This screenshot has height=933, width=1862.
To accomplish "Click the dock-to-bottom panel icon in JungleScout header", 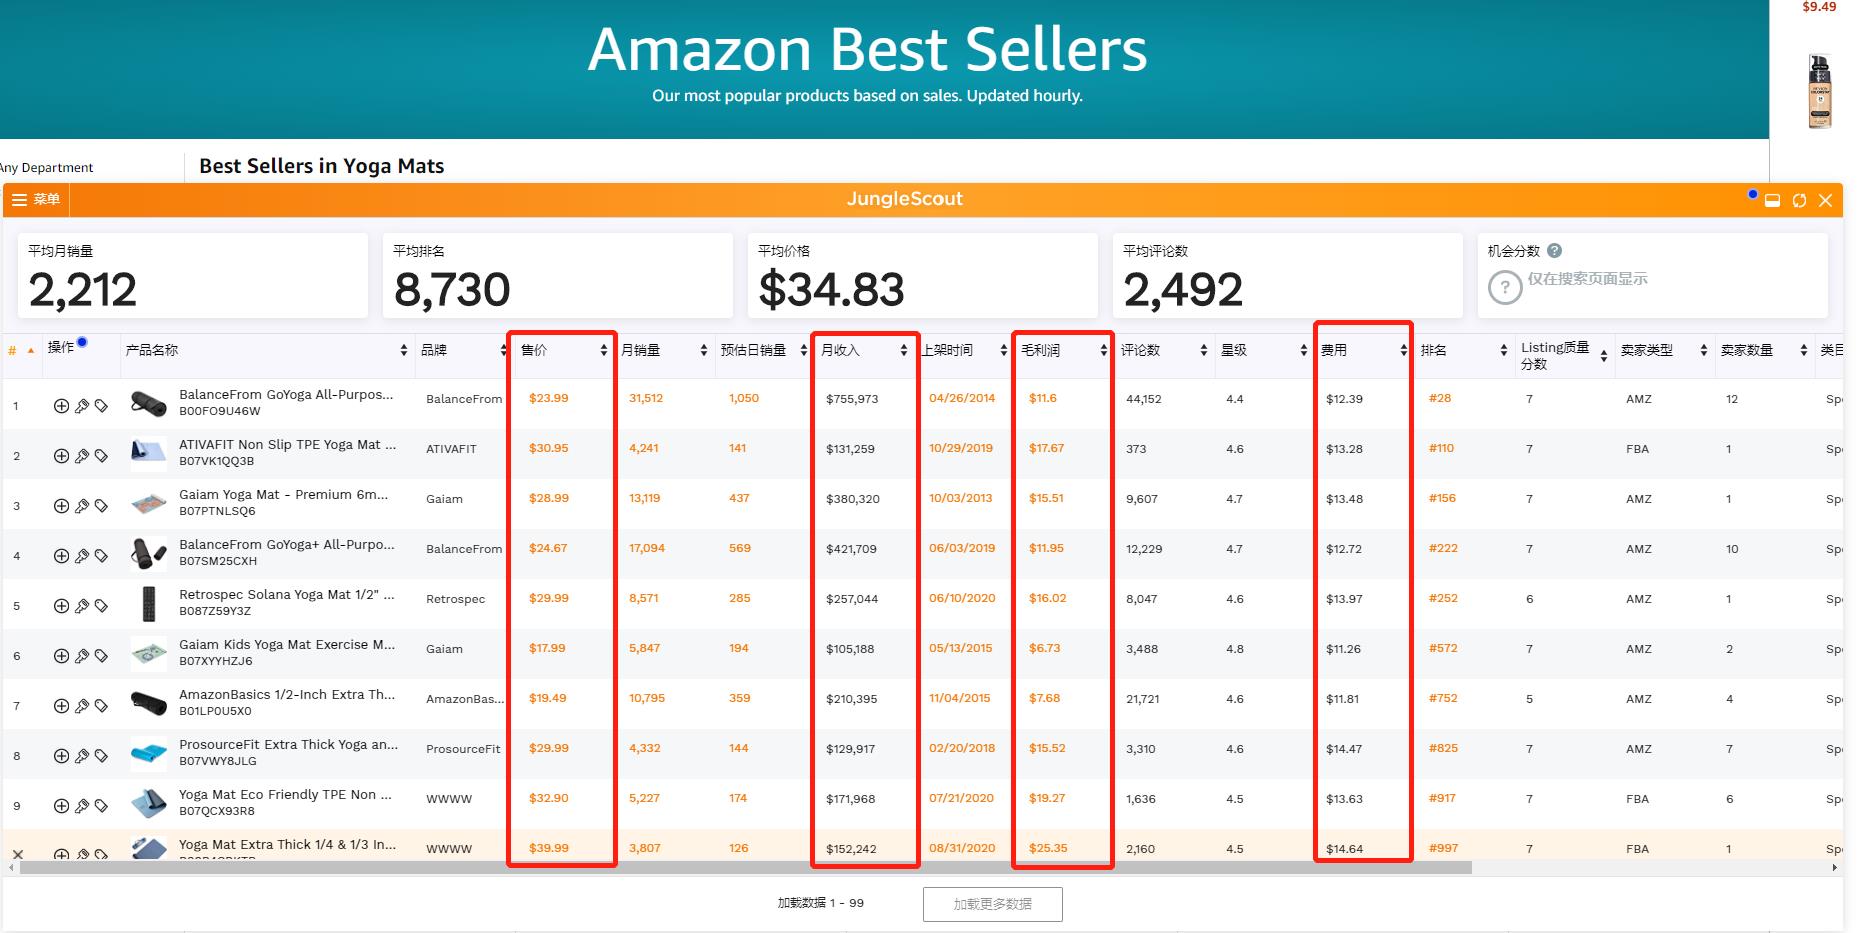I will point(1772,200).
